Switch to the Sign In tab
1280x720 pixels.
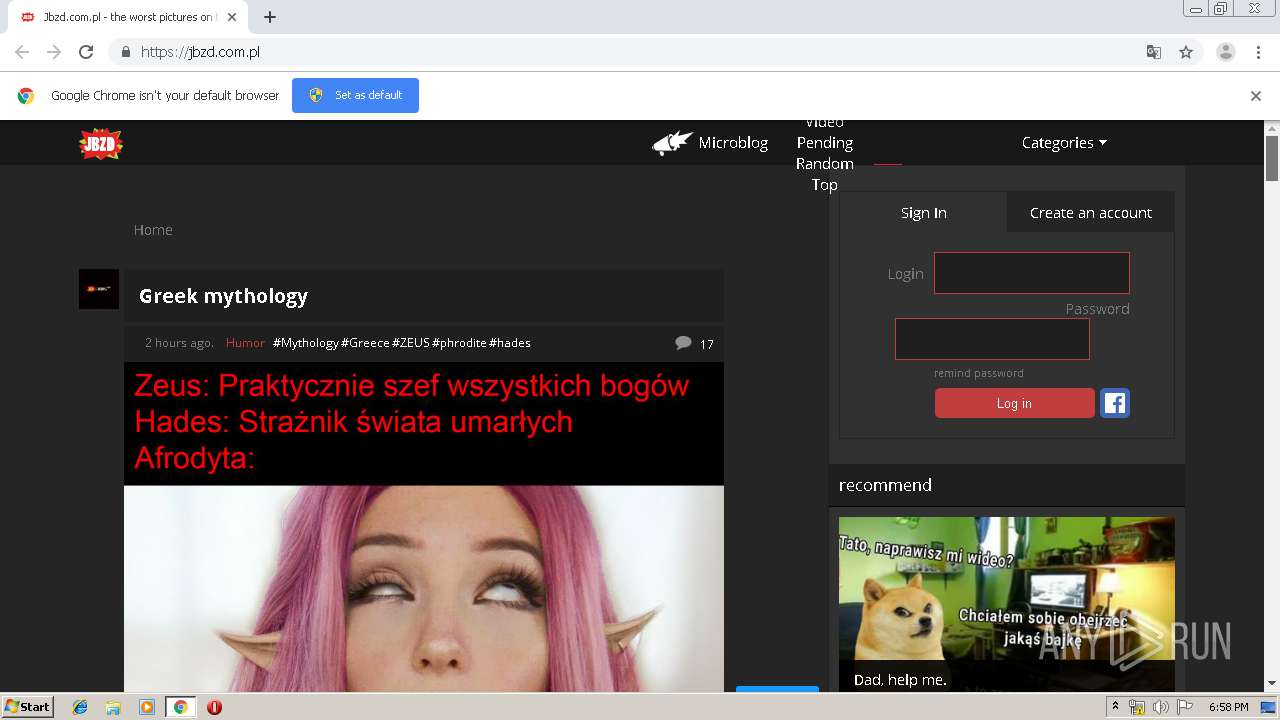click(923, 212)
